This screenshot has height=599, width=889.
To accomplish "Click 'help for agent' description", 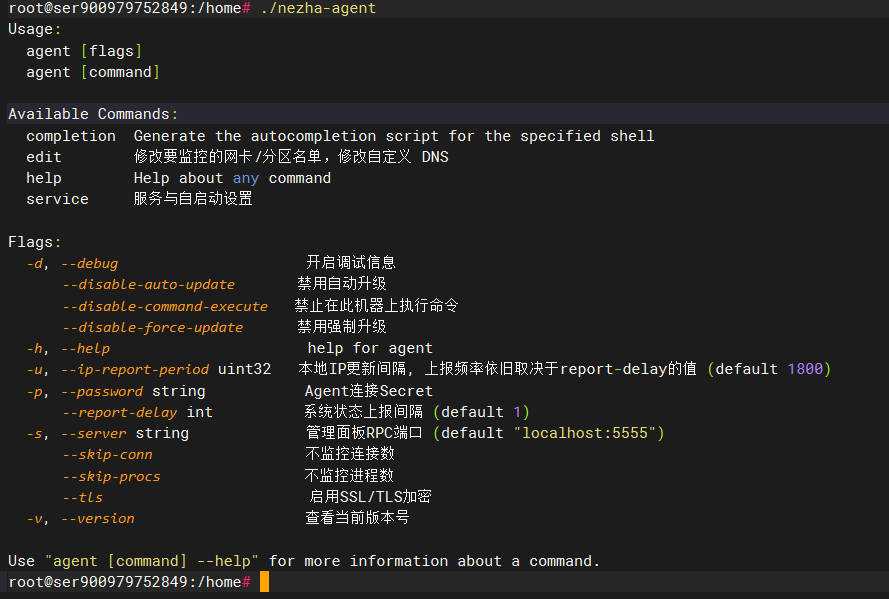I will pyautogui.click(x=370, y=348).
